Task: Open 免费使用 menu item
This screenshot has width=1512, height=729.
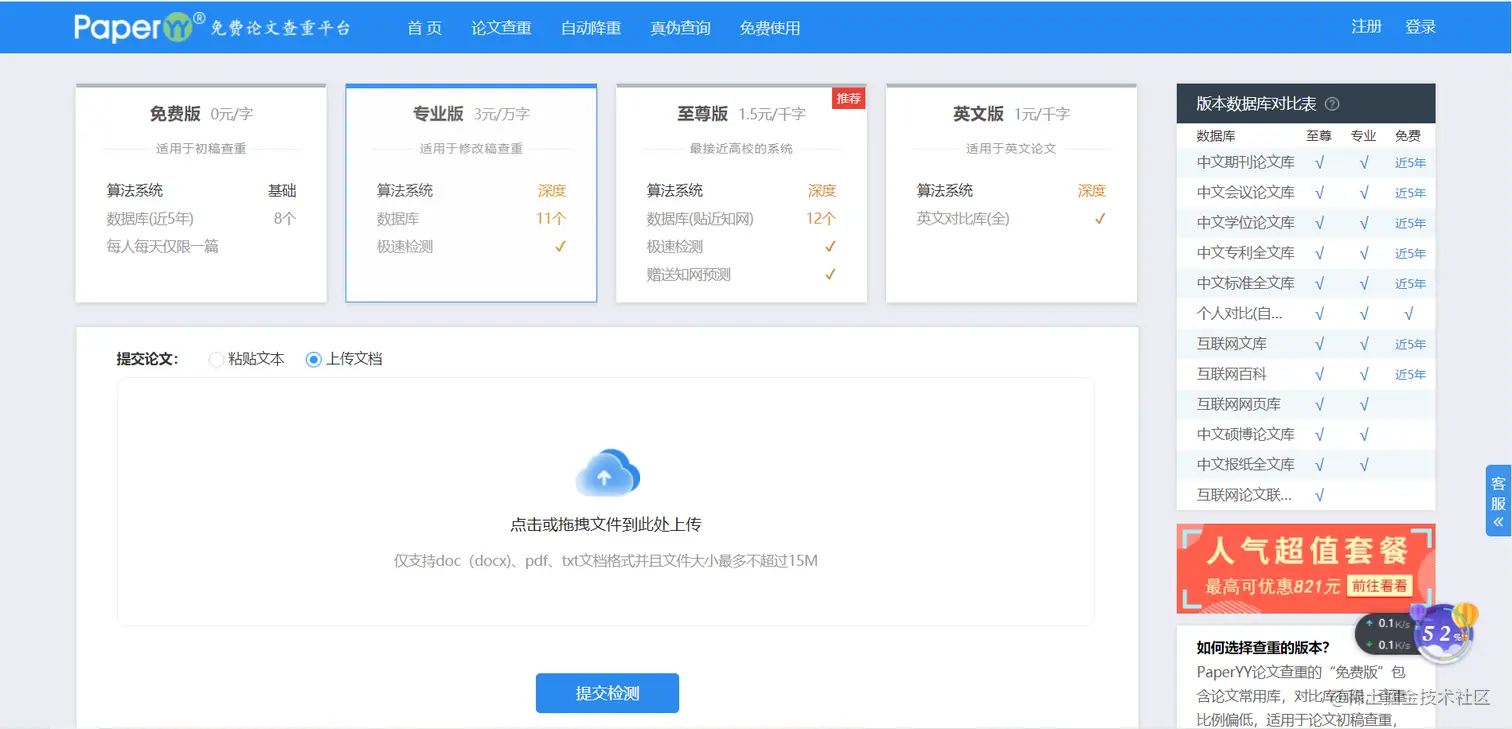Action: tap(770, 28)
